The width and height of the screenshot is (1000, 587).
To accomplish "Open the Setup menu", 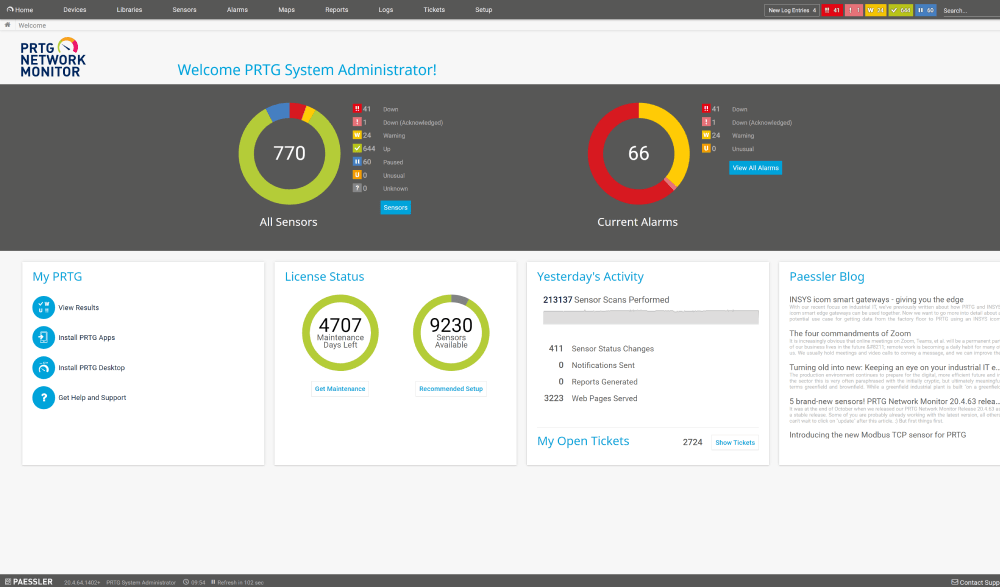I will (484, 10).
